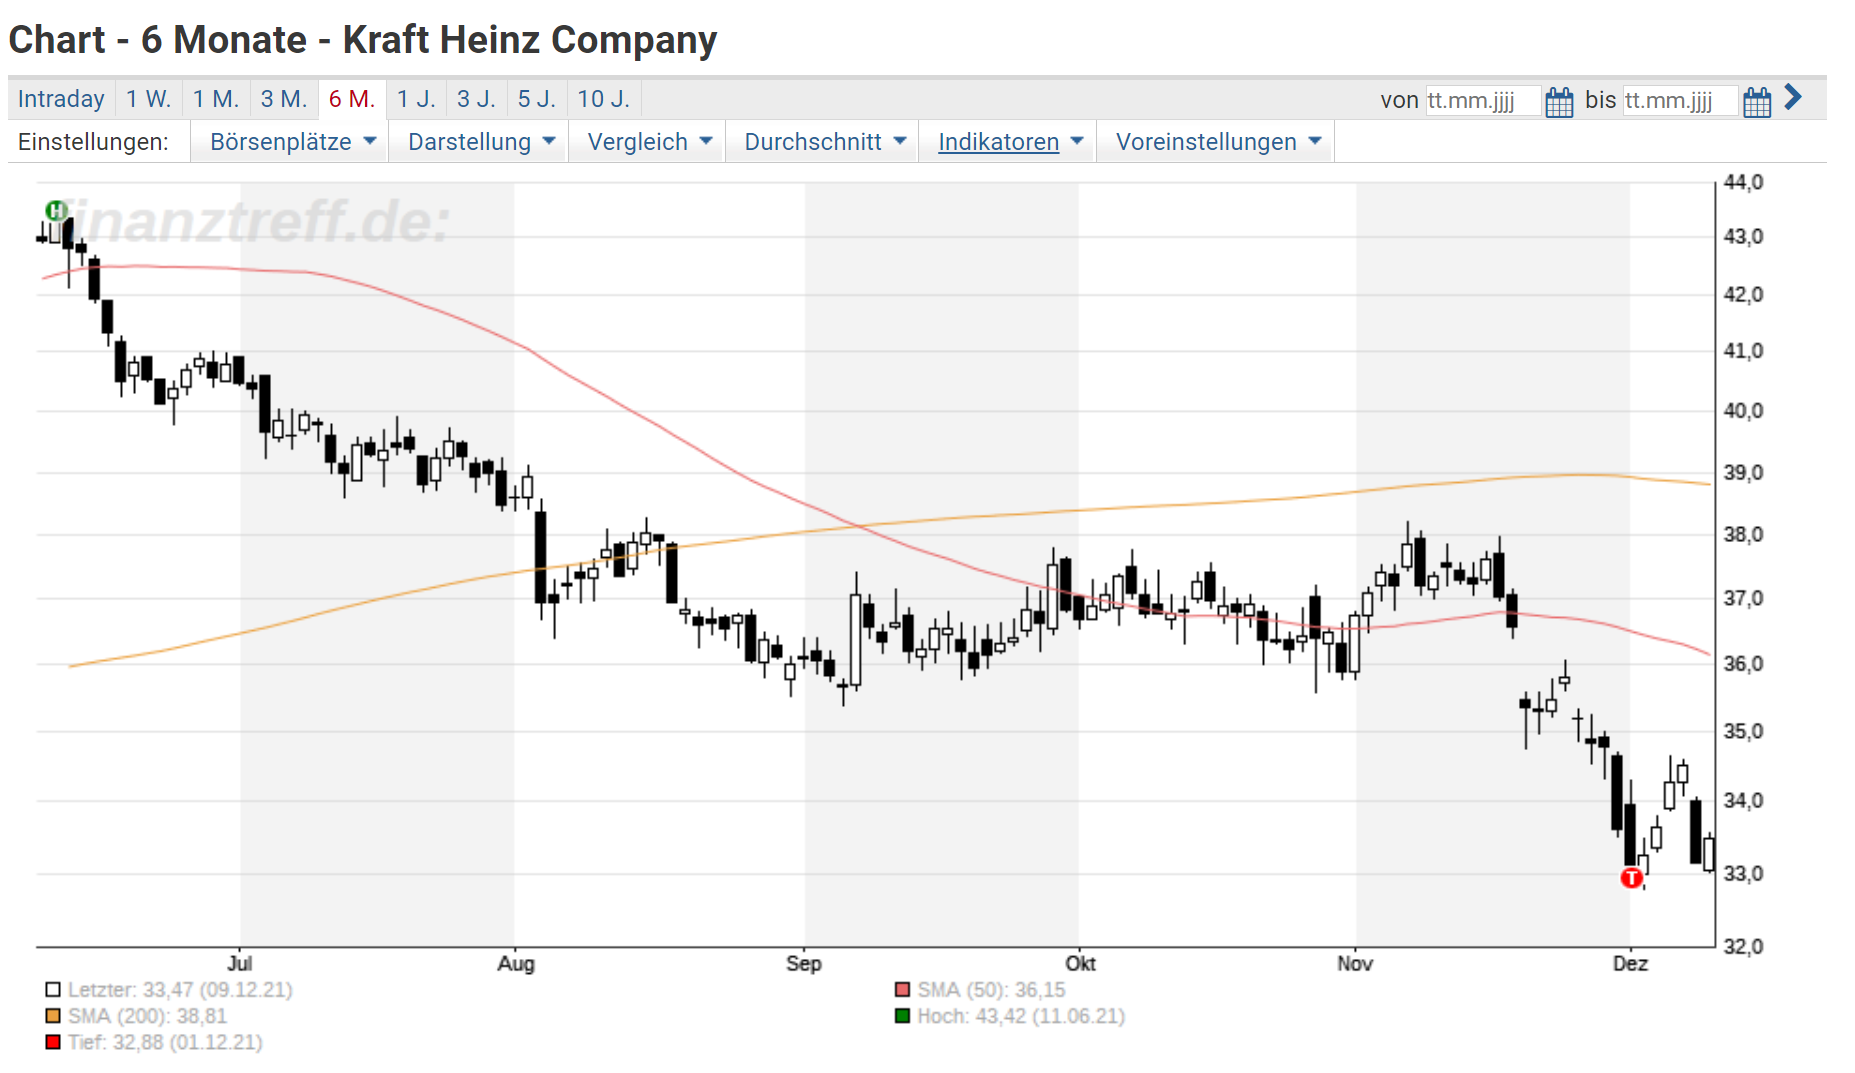The height and width of the screenshot is (1073, 1855).
Task: Click the 'Nov' axis label
Action: [1355, 963]
